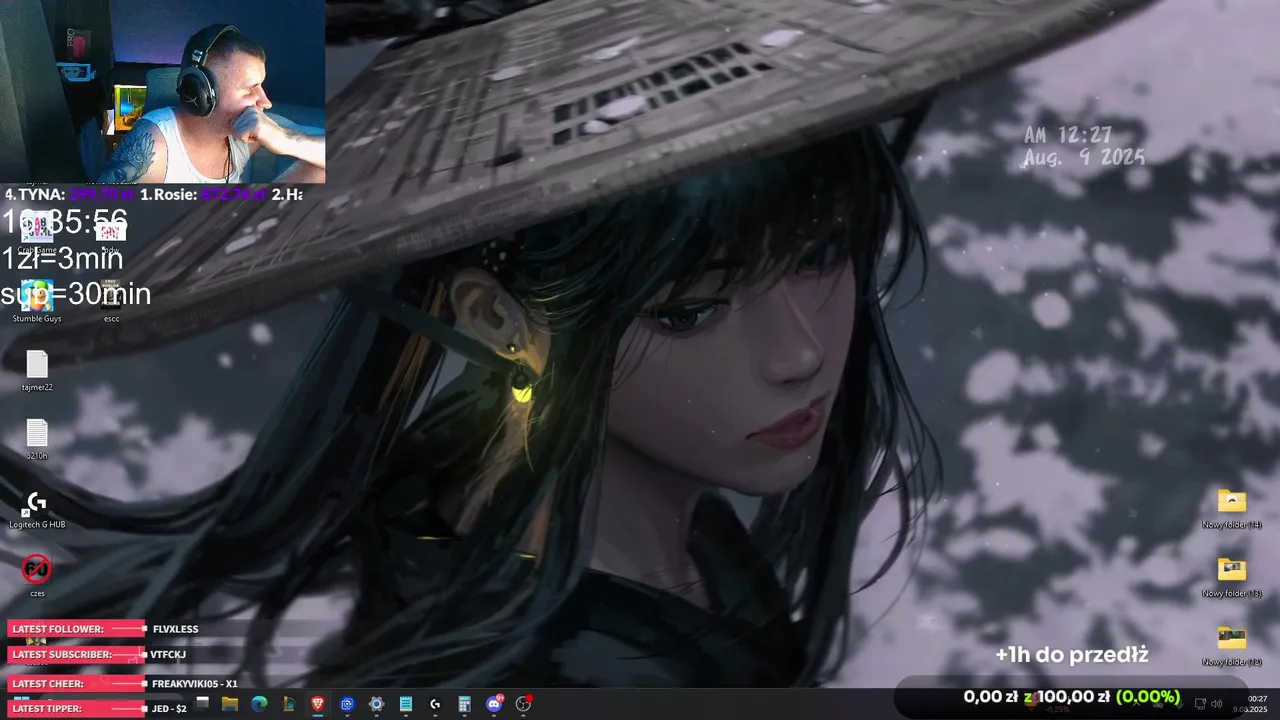Click the 4.TYNA donor ticker entry
Image resolution: width=1280 pixels, height=720 pixels.
coord(70,194)
